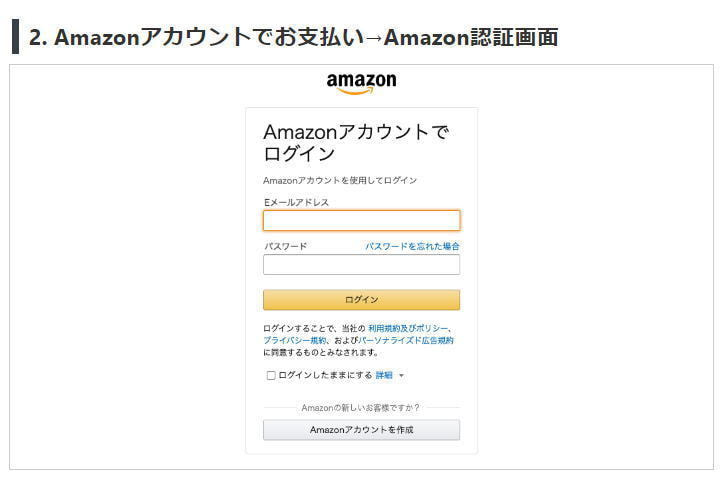This screenshot has height=480, width=725.
Task: Click the Amazonアカウントを作成 button
Action: (x=361, y=430)
